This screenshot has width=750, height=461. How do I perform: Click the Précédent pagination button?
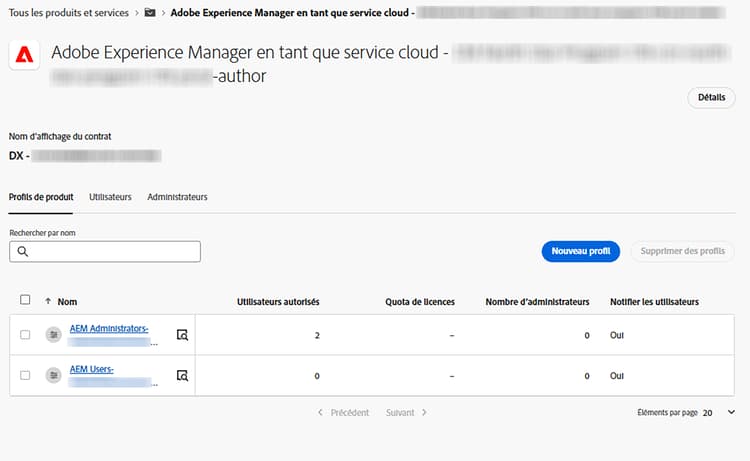pos(344,412)
